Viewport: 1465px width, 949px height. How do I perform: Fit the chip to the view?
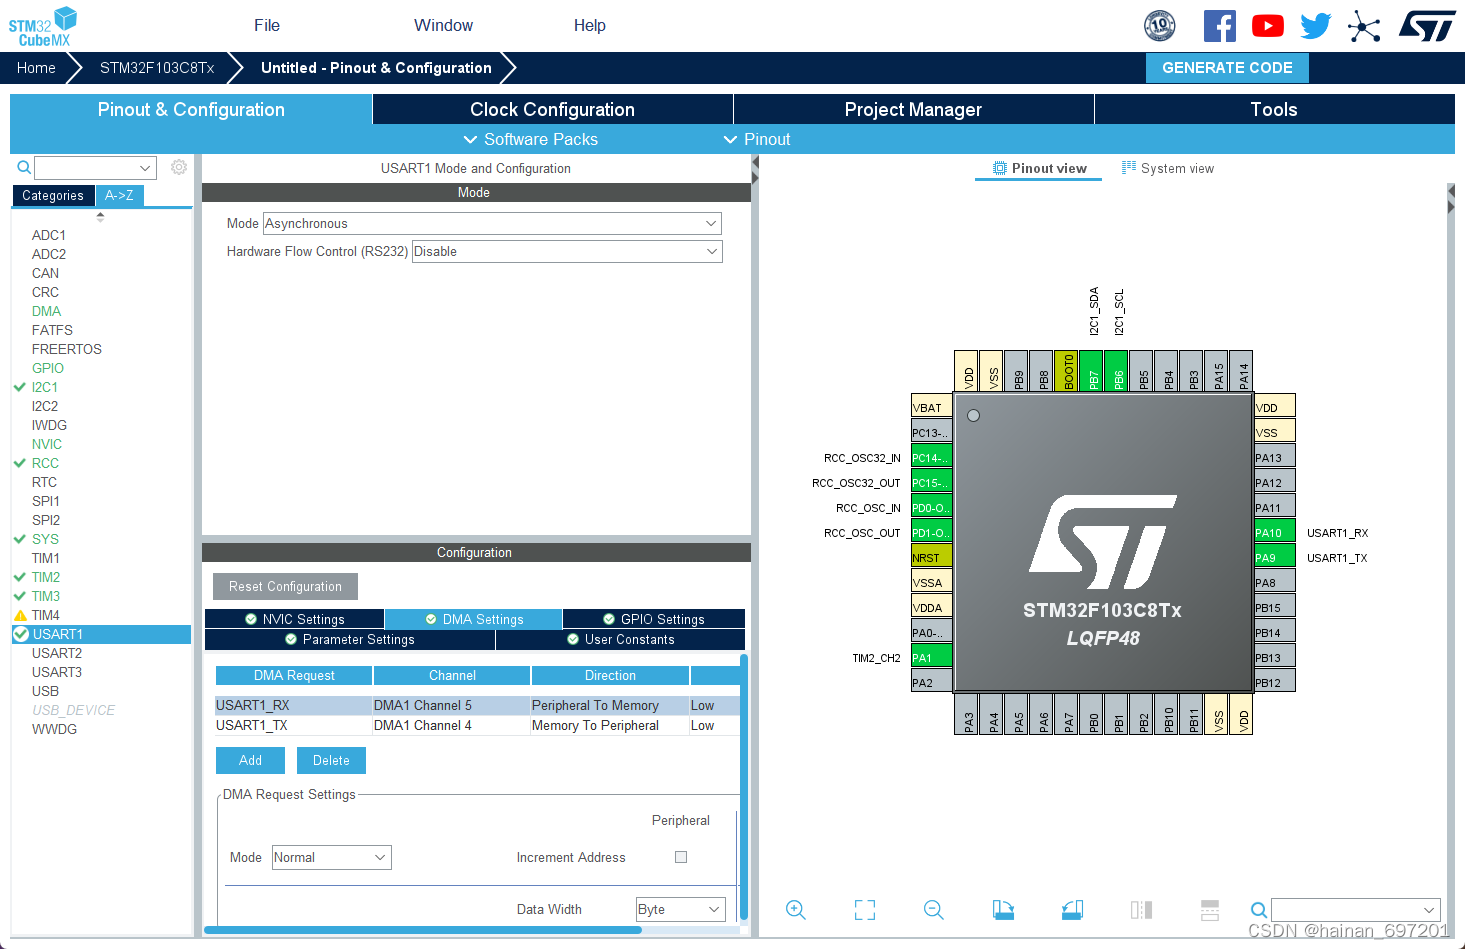(x=865, y=910)
